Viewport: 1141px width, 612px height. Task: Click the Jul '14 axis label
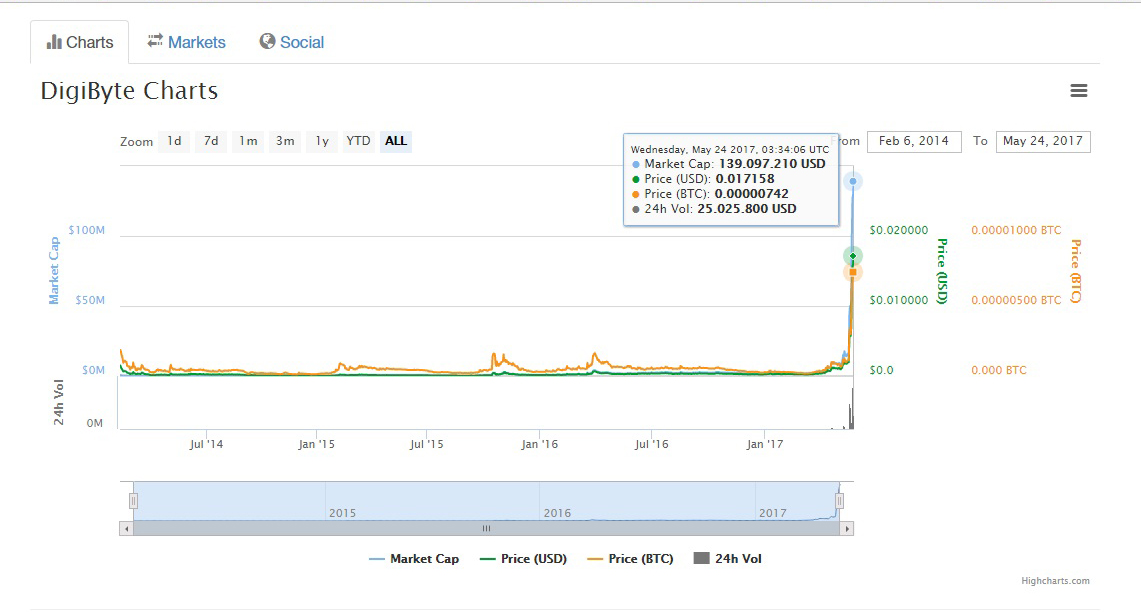[x=206, y=444]
